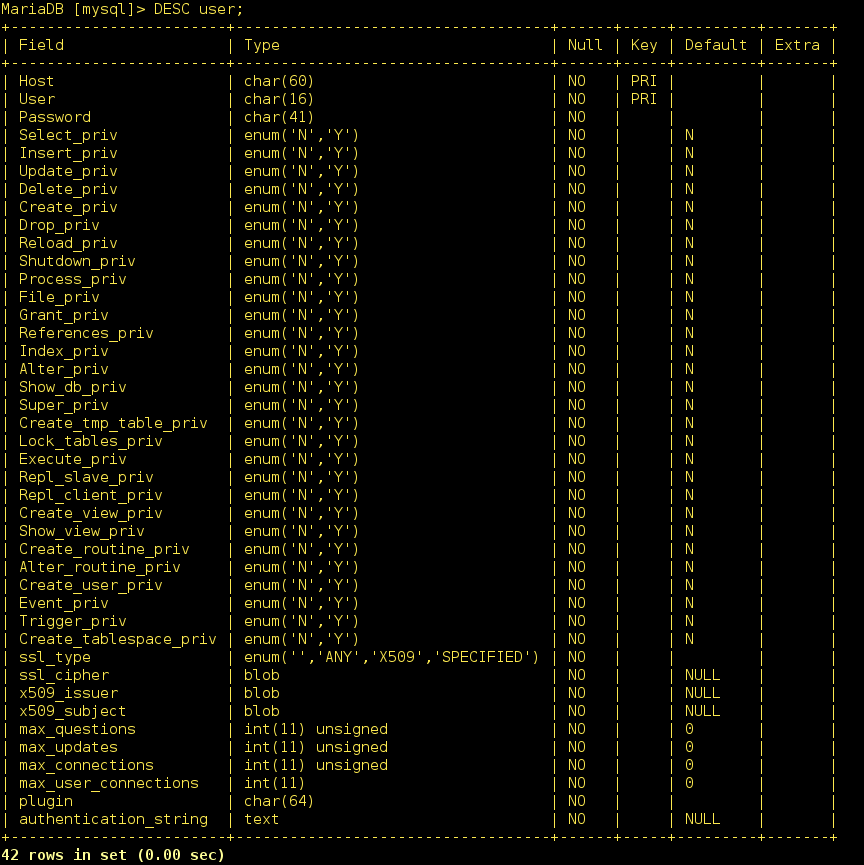Select the 'plugin' field
Viewport: 864px width, 865px height.
pyautogui.click(x=46, y=801)
